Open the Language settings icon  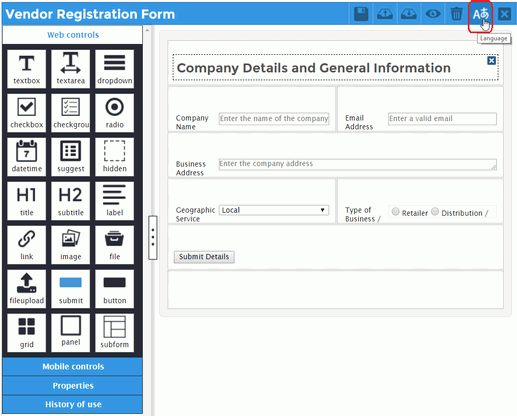pos(480,14)
